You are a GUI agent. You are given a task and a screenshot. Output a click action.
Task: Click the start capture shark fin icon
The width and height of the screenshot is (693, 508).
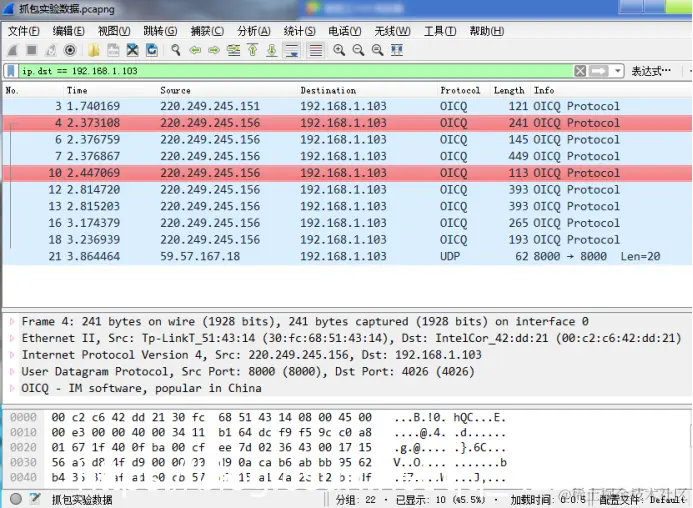coord(13,50)
